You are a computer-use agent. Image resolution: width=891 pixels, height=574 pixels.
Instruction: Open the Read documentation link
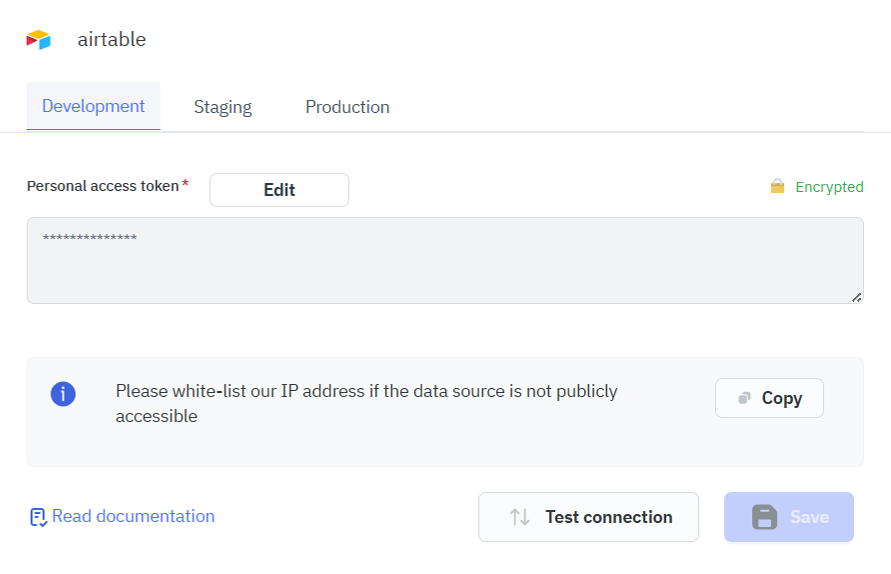tap(133, 516)
